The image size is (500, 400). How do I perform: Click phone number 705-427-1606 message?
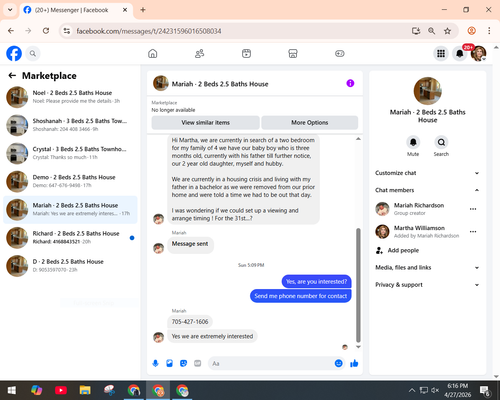pyautogui.click(x=190, y=322)
